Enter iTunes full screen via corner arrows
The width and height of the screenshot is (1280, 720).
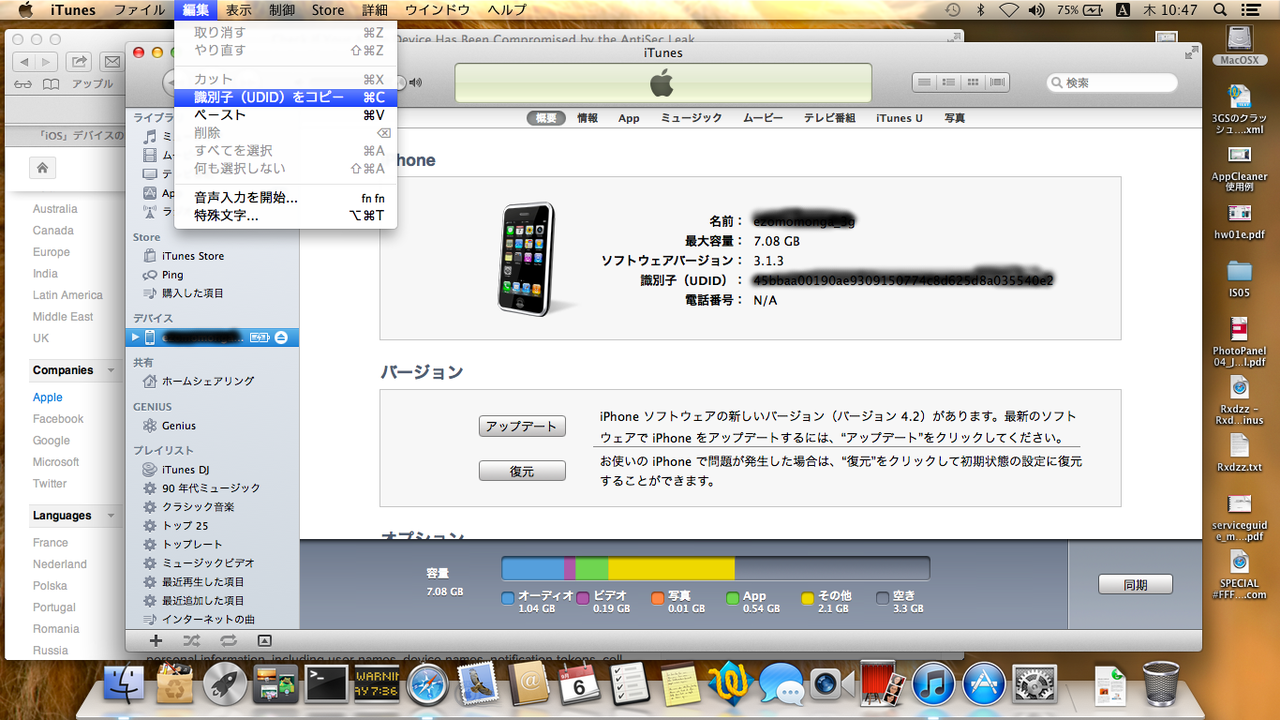click(x=1190, y=52)
